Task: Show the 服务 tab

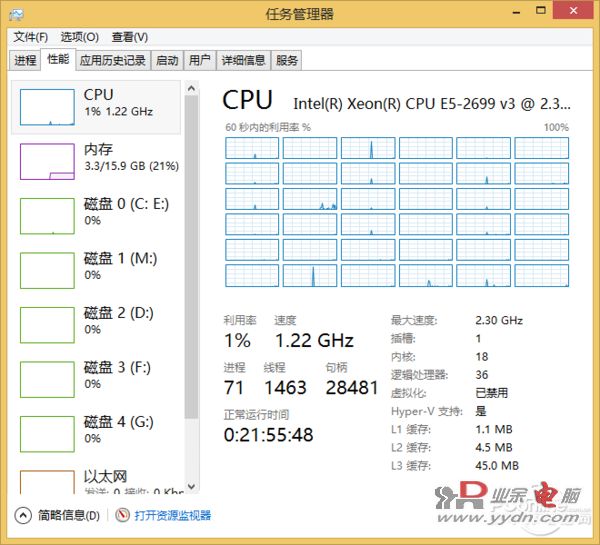Action: 286,60
